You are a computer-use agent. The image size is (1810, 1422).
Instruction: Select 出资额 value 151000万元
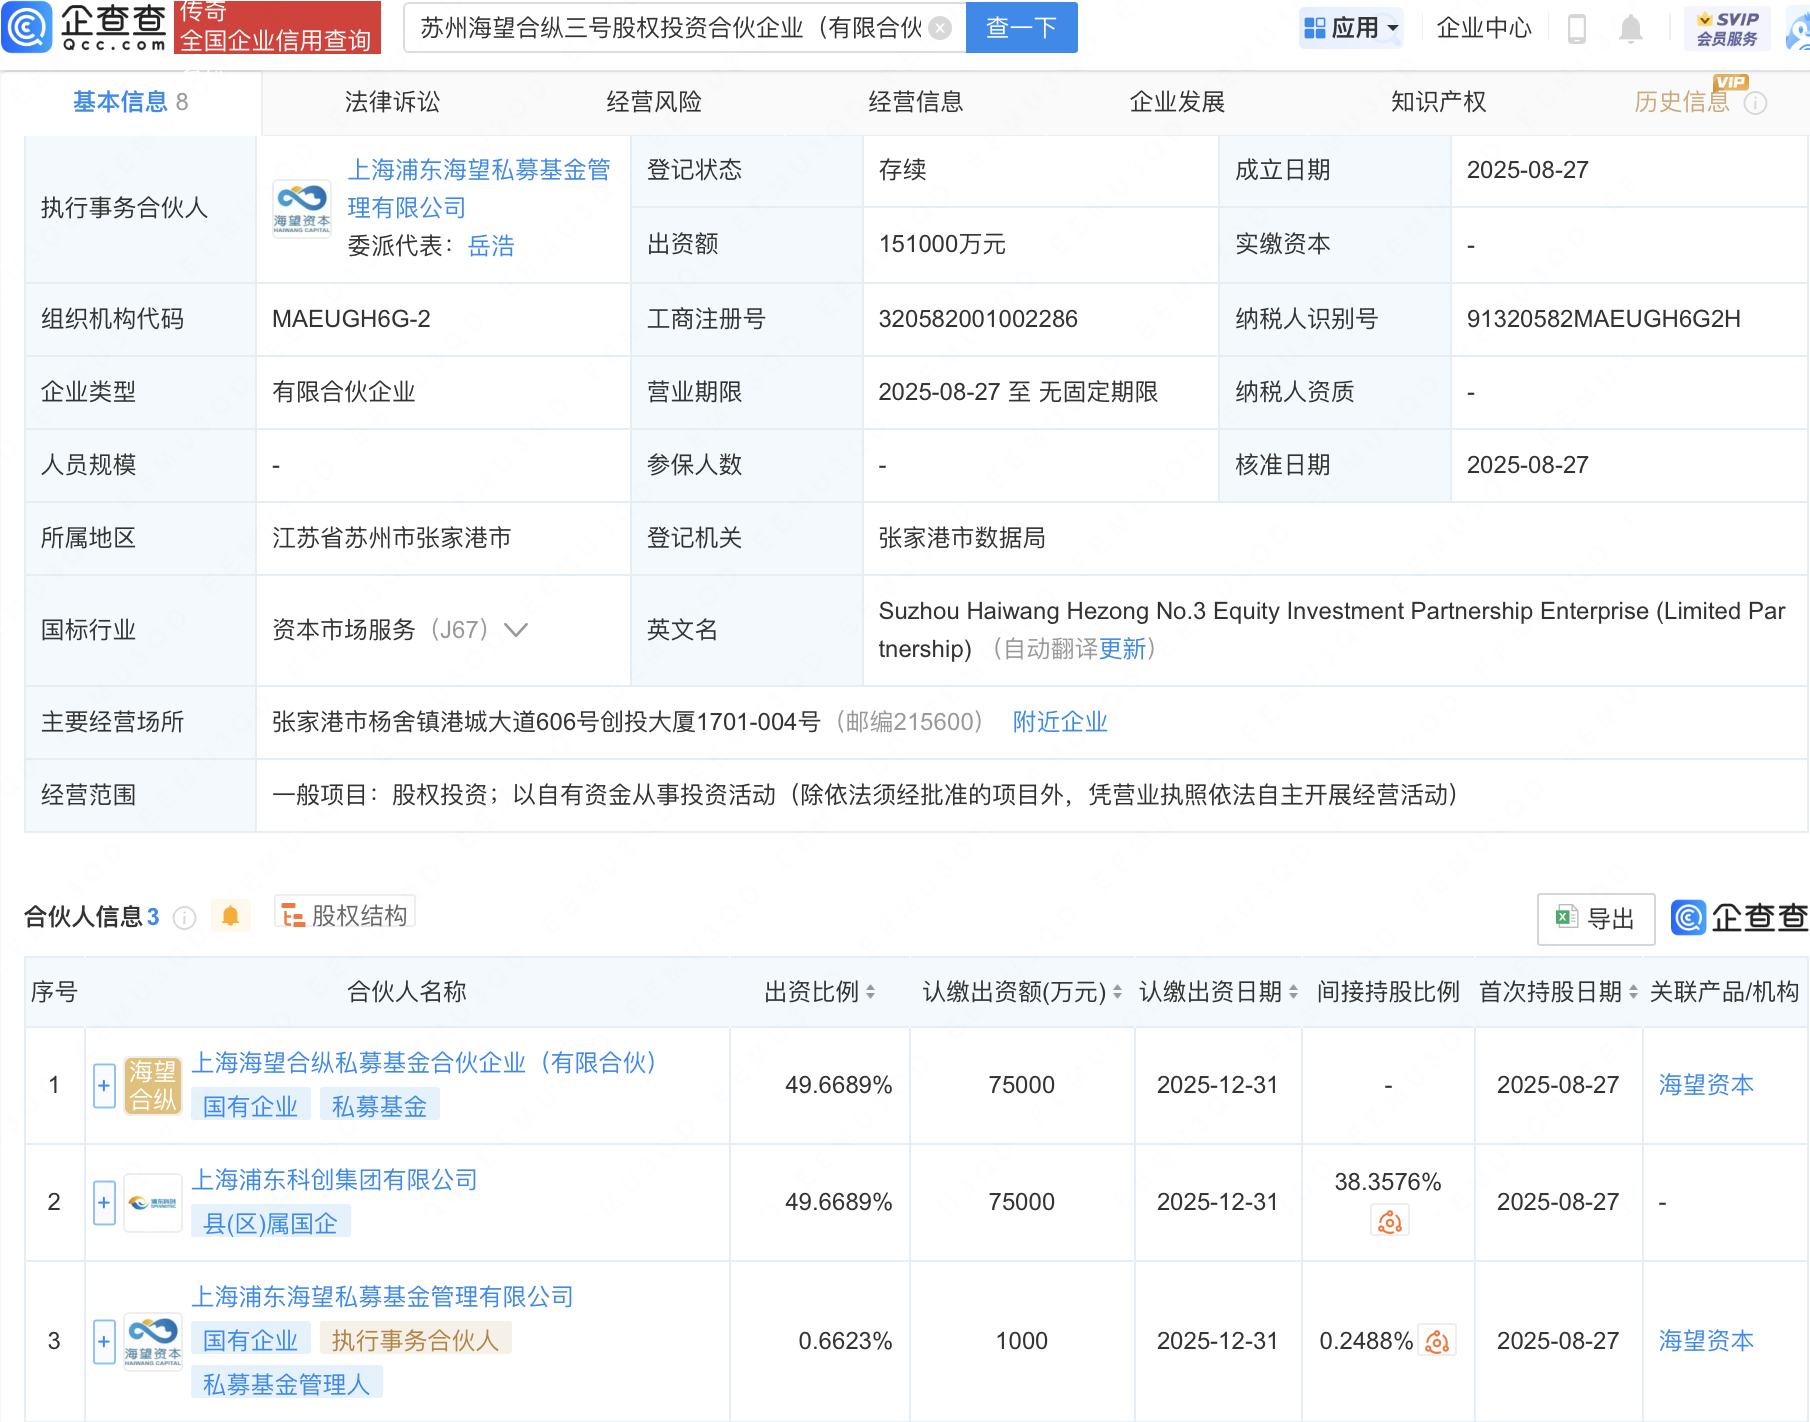point(942,245)
